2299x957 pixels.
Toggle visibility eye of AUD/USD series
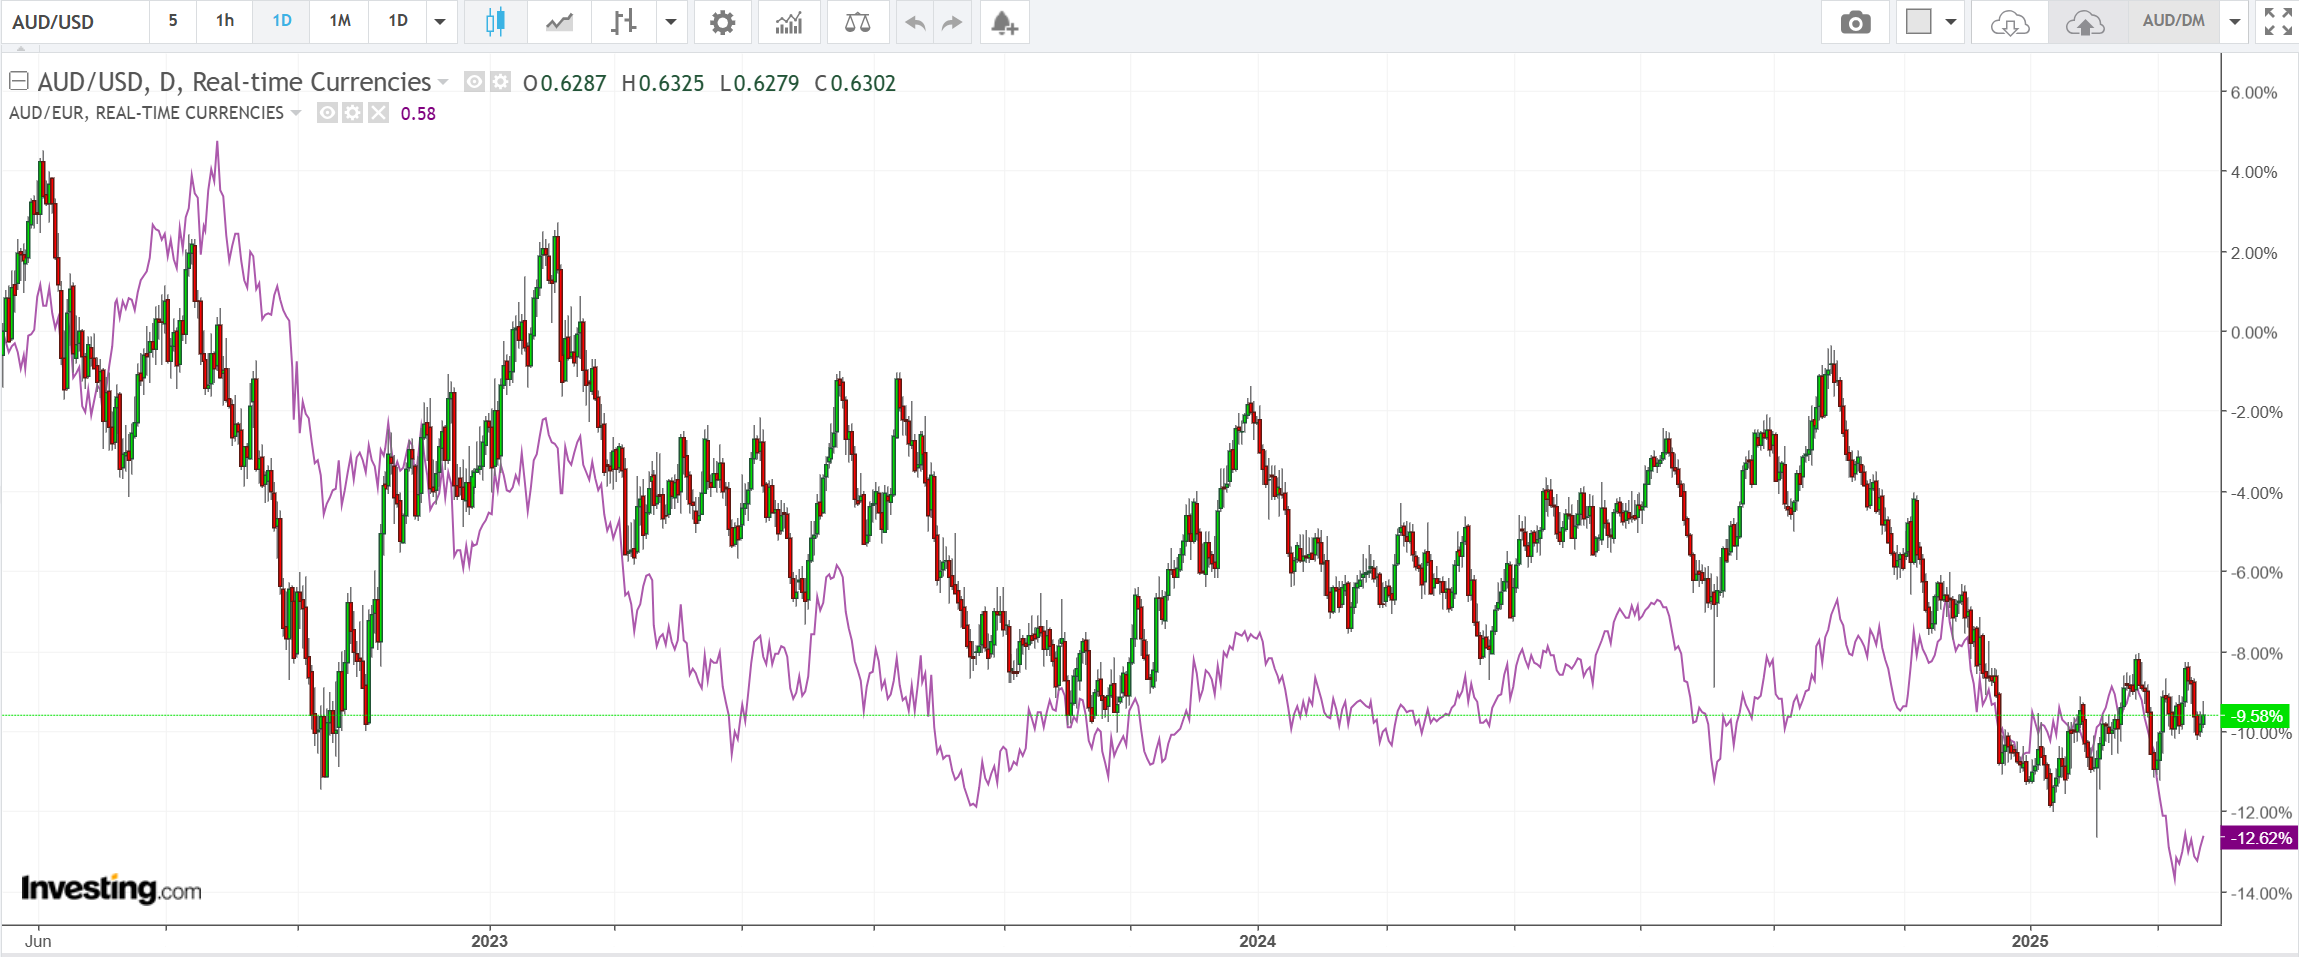pos(475,82)
